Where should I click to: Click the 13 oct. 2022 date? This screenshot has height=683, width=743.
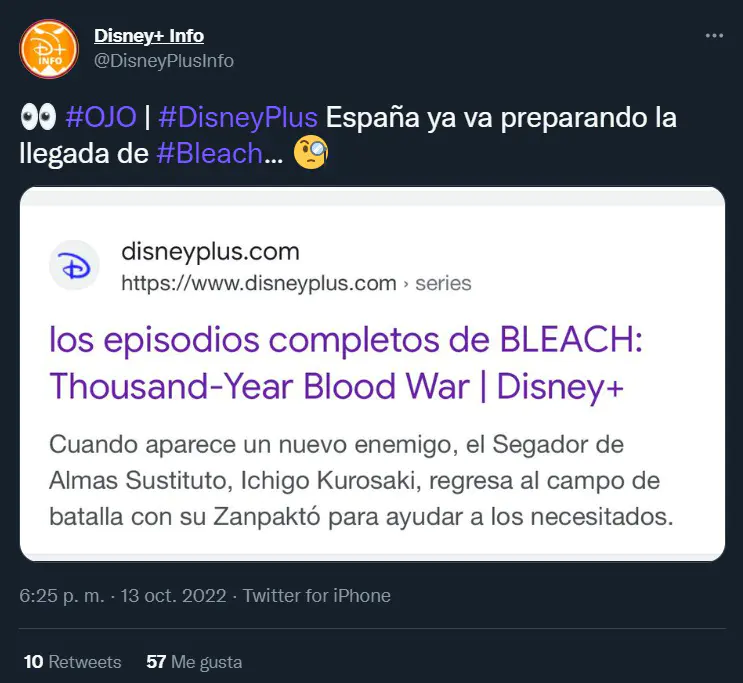pos(173,595)
